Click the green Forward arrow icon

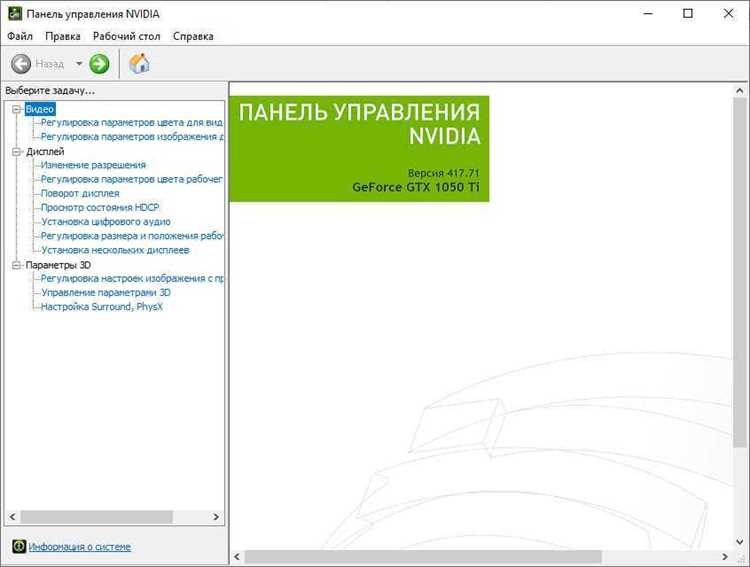[99, 64]
